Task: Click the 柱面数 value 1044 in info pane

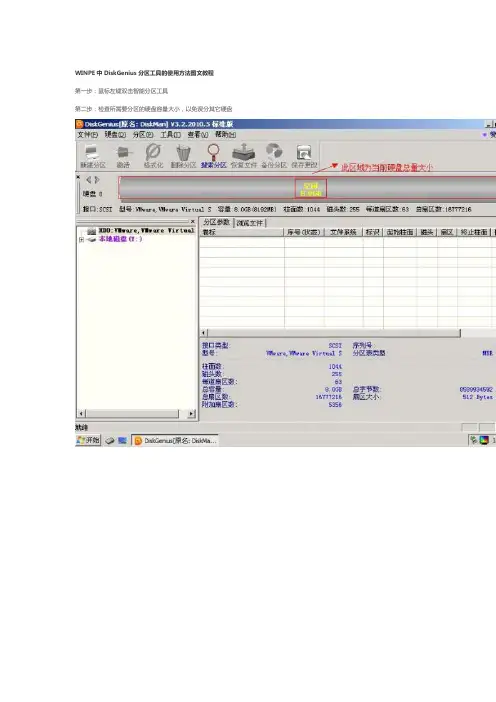Action: pyautogui.click(x=335, y=367)
